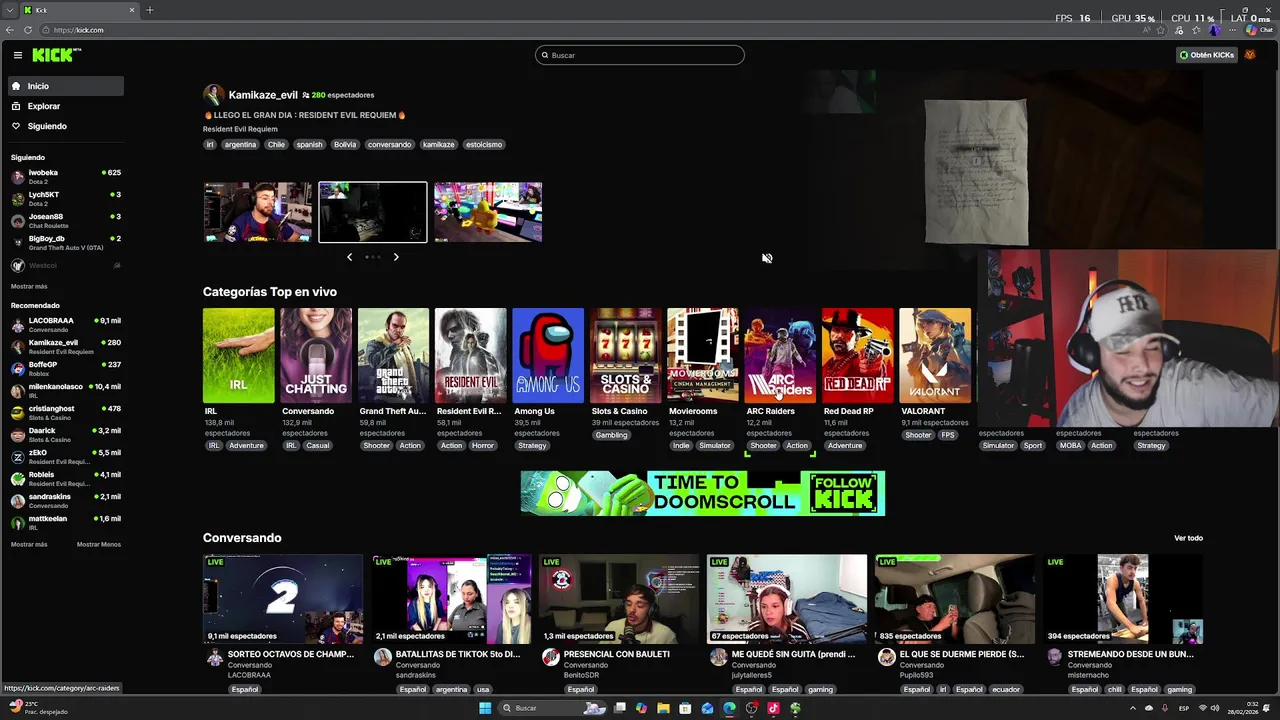This screenshot has width=1280, height=720.
Task: Select the dark middle featured thumbnail
Action: pos(373,212)
